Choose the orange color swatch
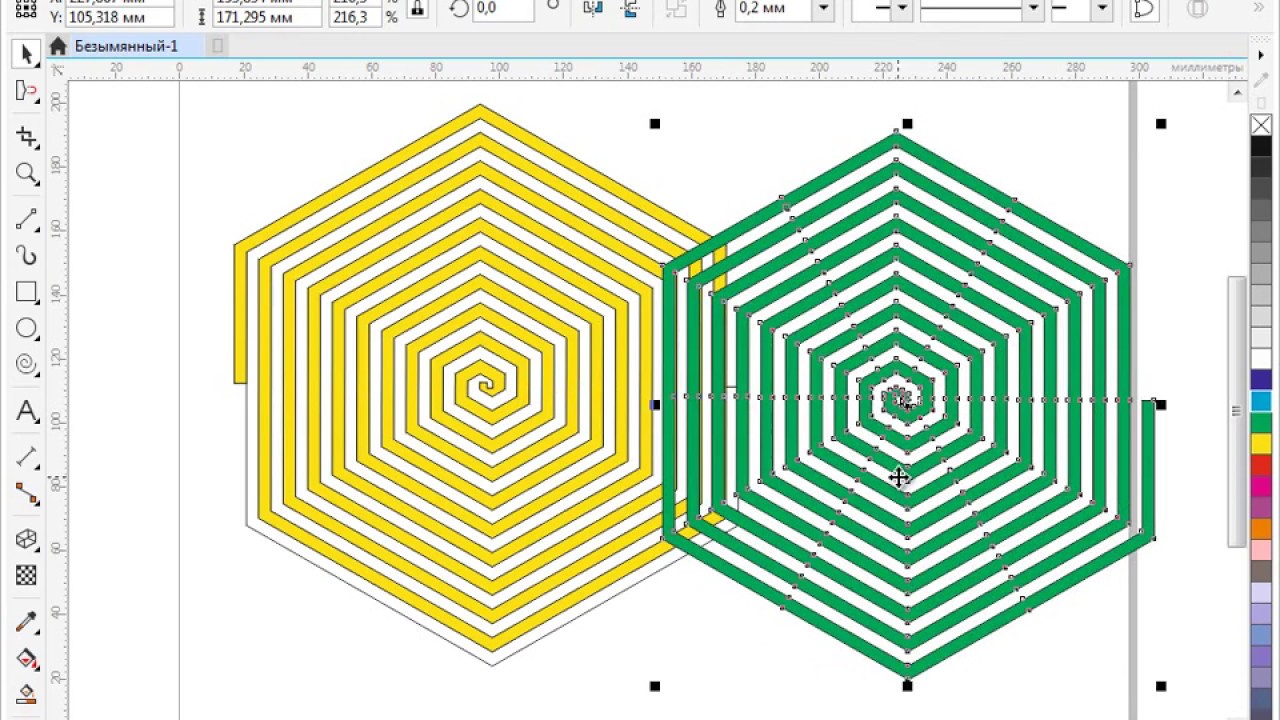The width and height of the screenshot is (1280, 720). click(x=1261, y=529)
